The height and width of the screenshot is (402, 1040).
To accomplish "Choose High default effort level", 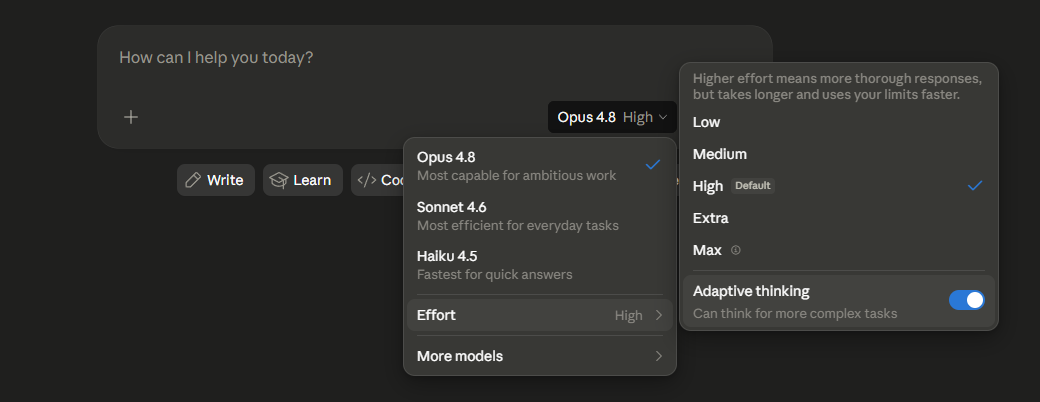I will point(838,186).
